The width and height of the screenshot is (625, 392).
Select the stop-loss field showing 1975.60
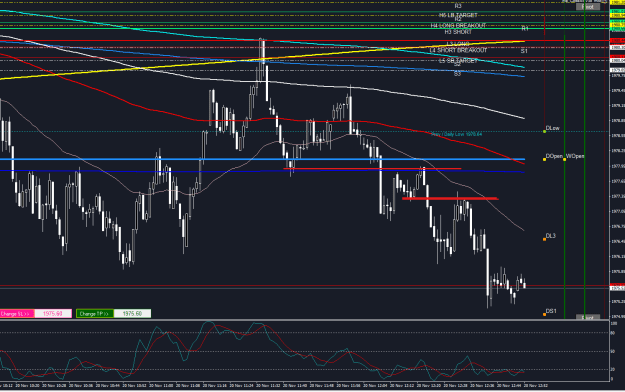pyautogui.click(x=53, y=314)
